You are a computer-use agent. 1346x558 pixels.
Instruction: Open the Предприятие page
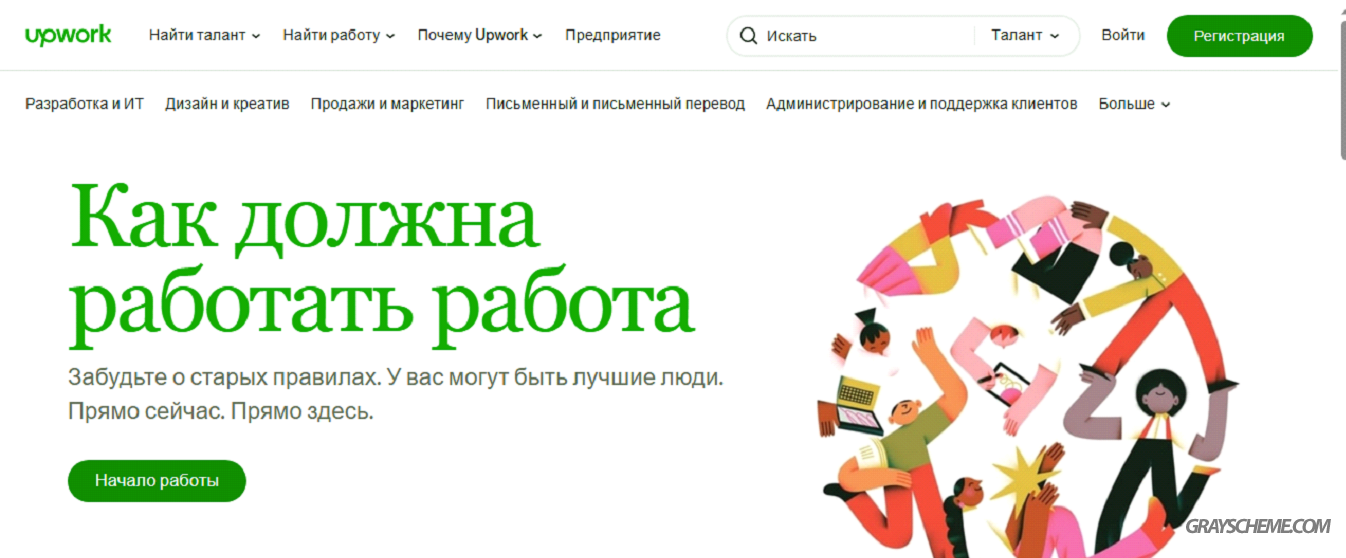pyautogui.click(x=613, y=35)
